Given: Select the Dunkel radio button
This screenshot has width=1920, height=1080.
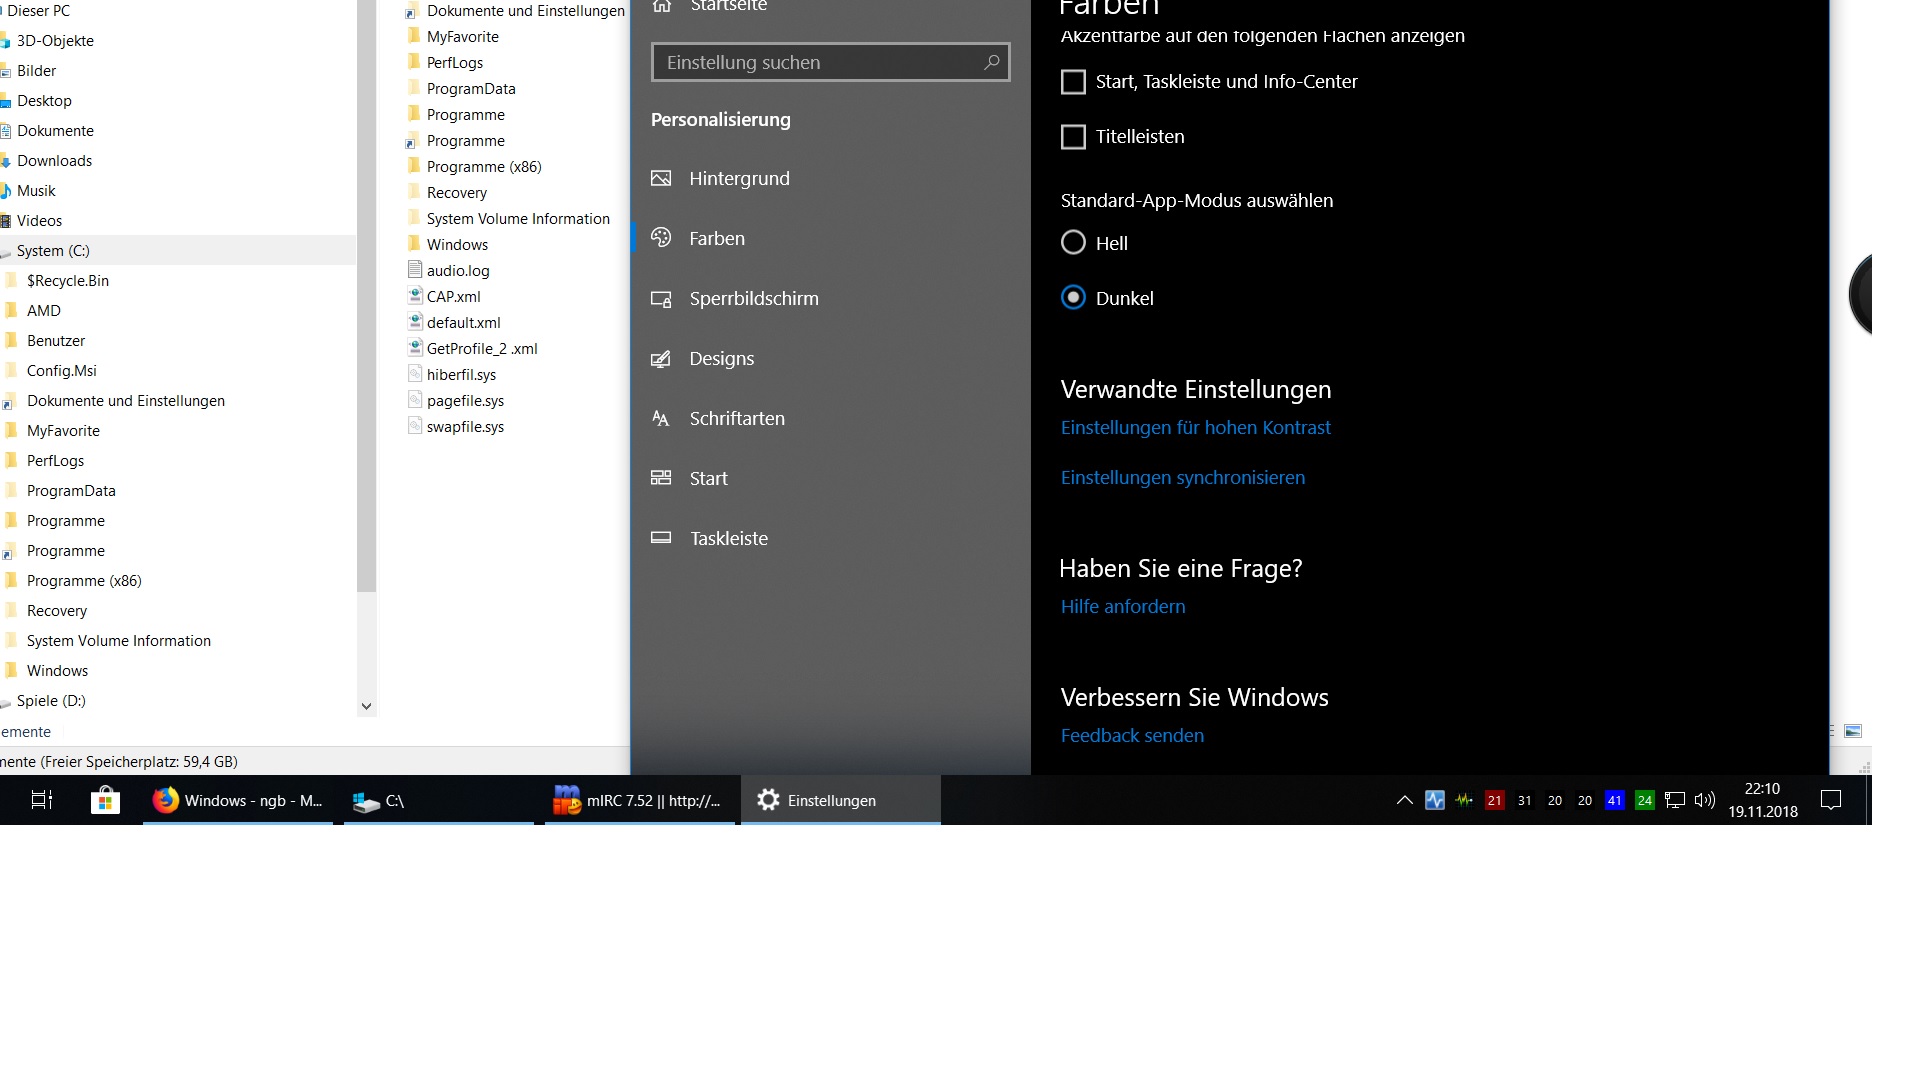Looking at the screenshot, I should (x=1073, y=298).
